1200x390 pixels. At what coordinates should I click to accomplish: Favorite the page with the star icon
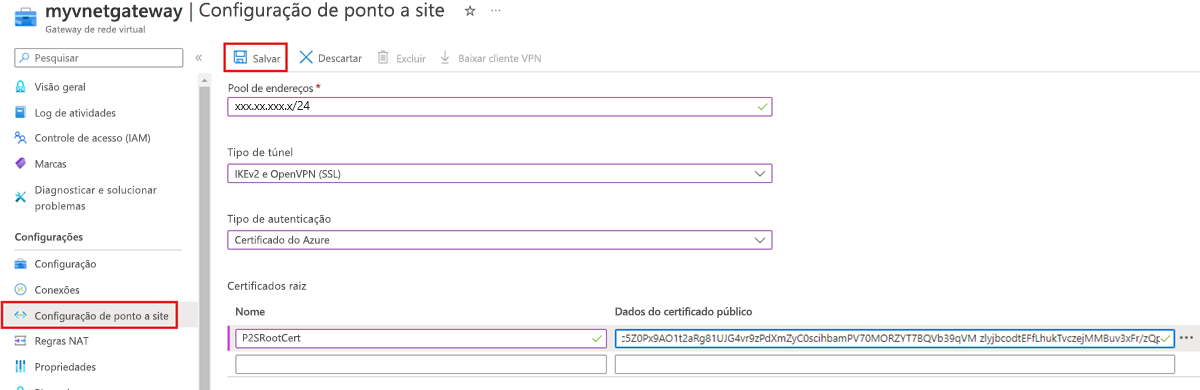(470, 11)
